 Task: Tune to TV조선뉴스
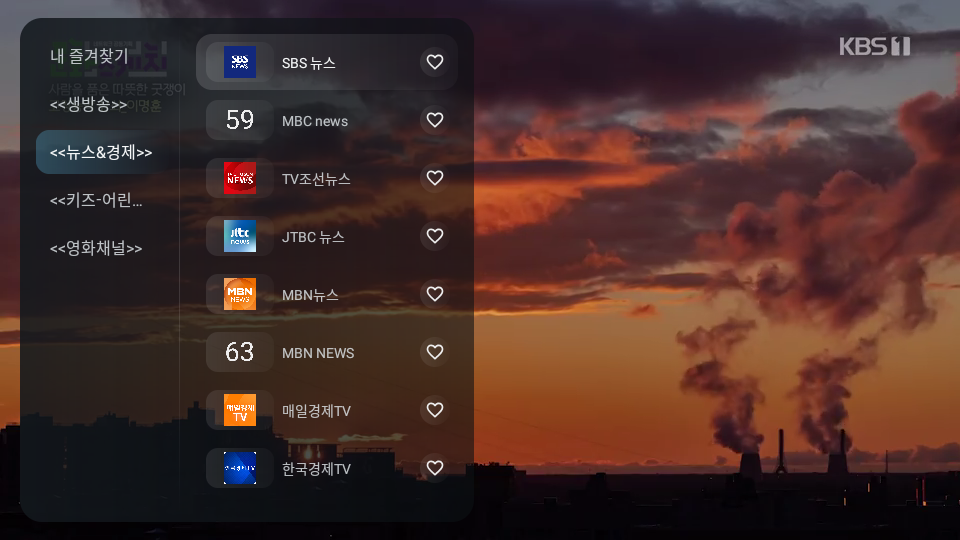click(327, 178)
